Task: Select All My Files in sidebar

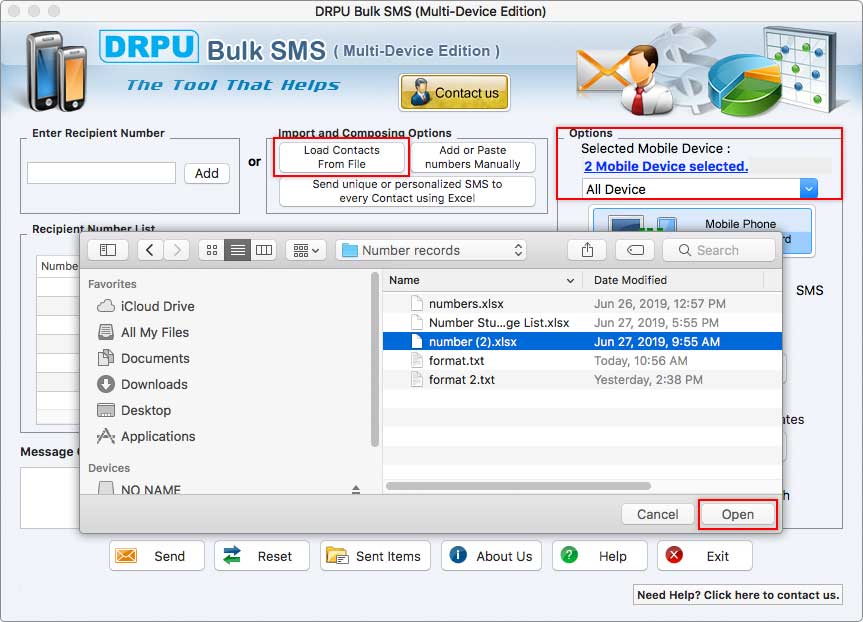Action: point(143,332)
